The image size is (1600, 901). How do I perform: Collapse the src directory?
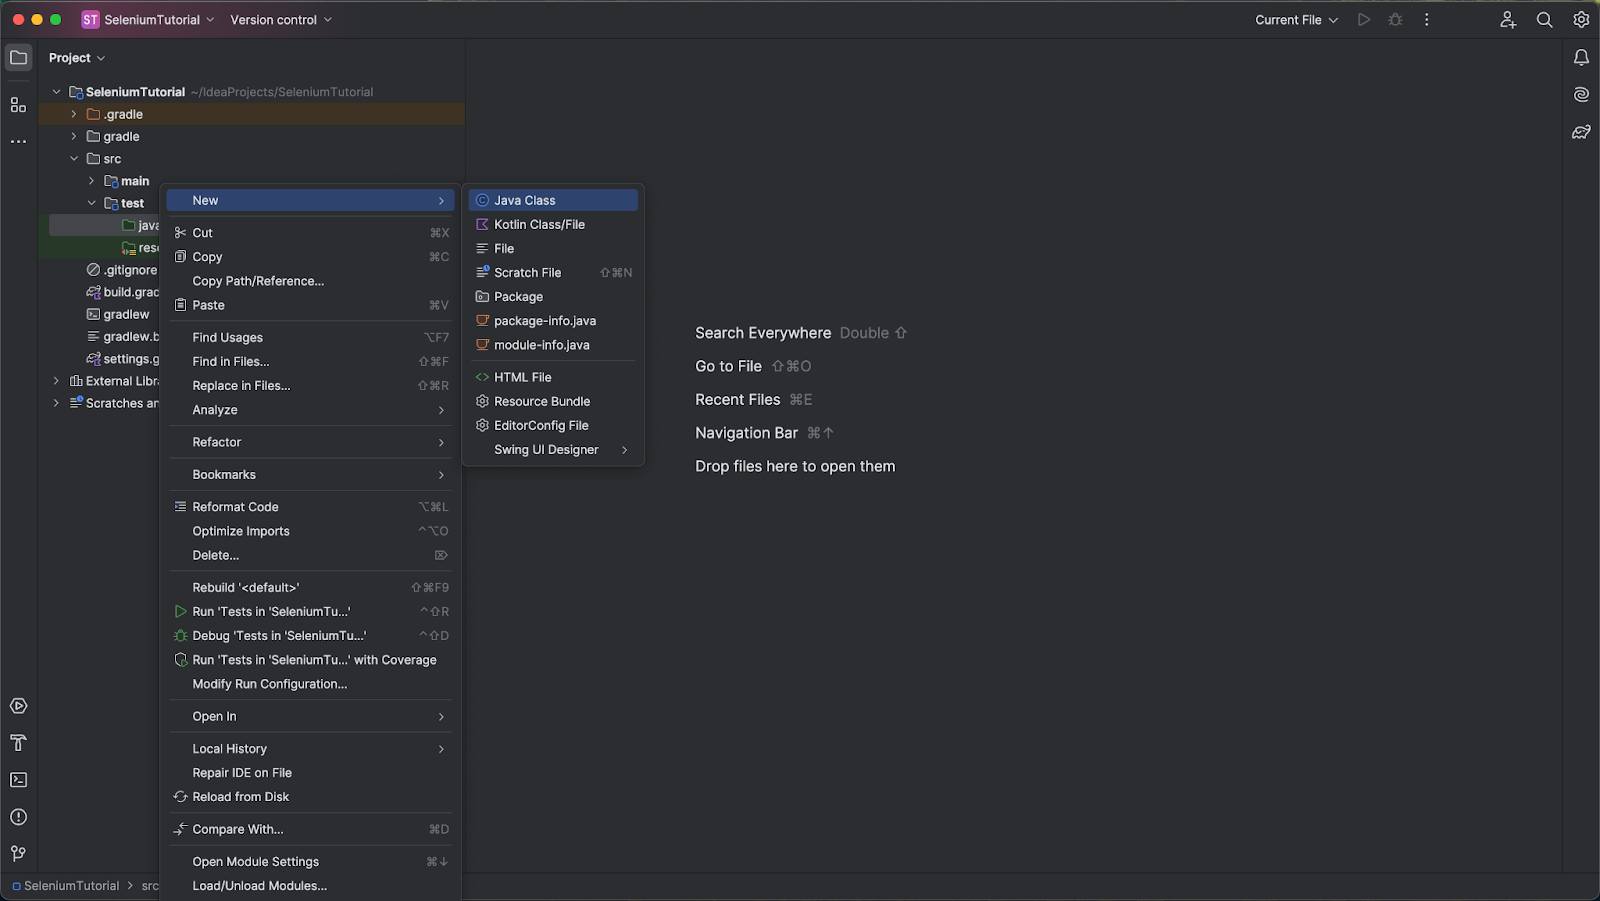coord(73,158)
